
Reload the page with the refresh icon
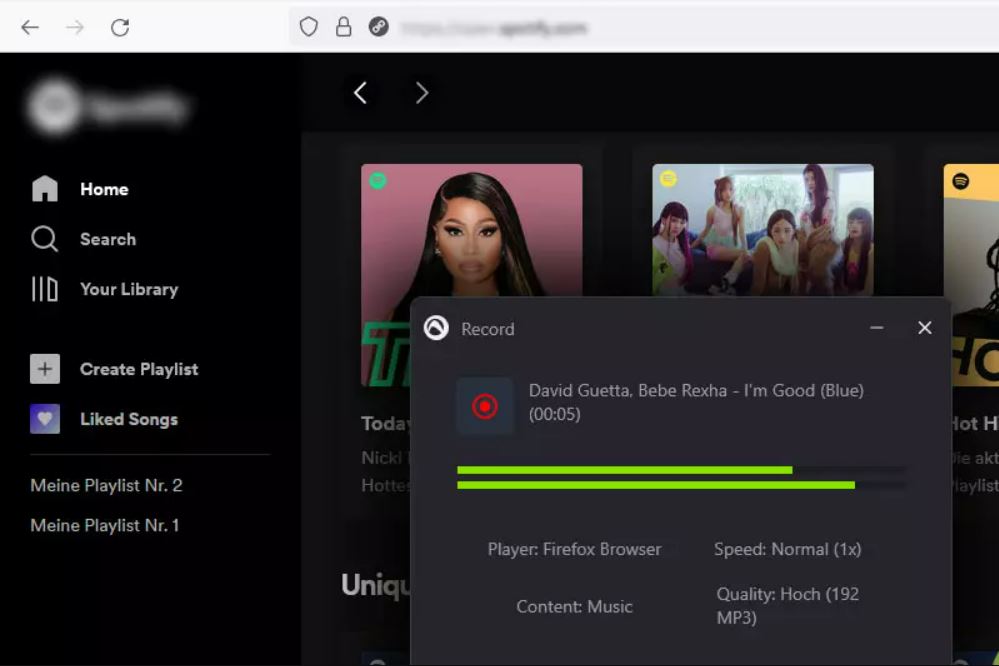[120, 27]
